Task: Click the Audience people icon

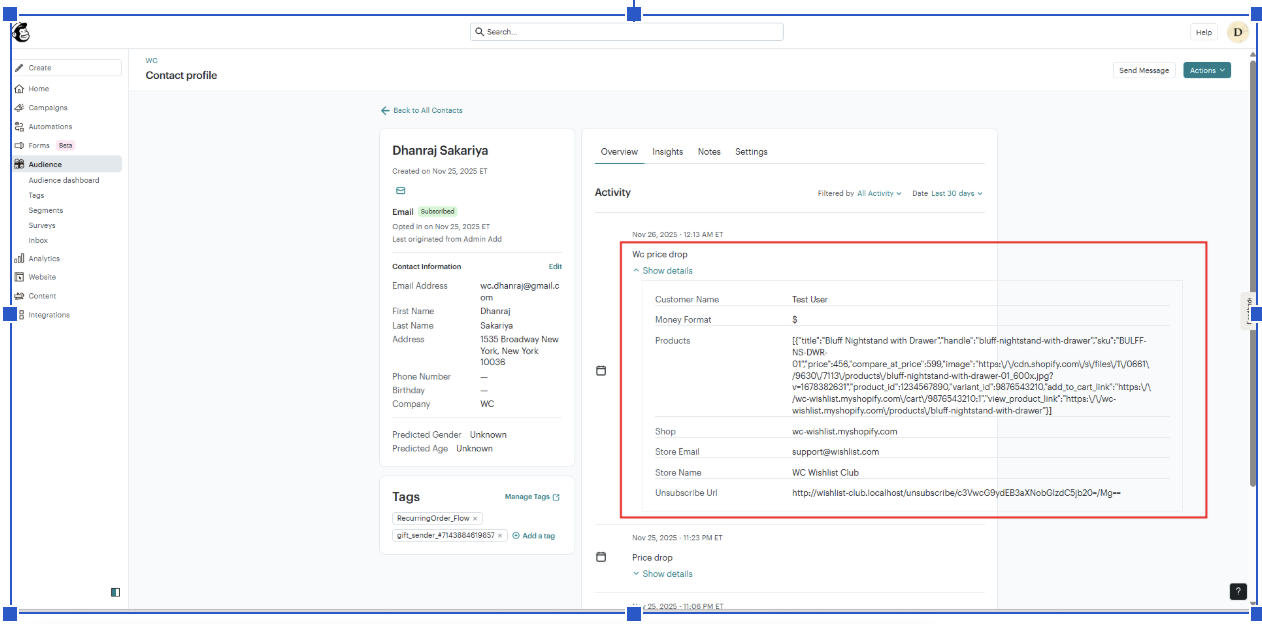Action: click(x=19, y=164)
